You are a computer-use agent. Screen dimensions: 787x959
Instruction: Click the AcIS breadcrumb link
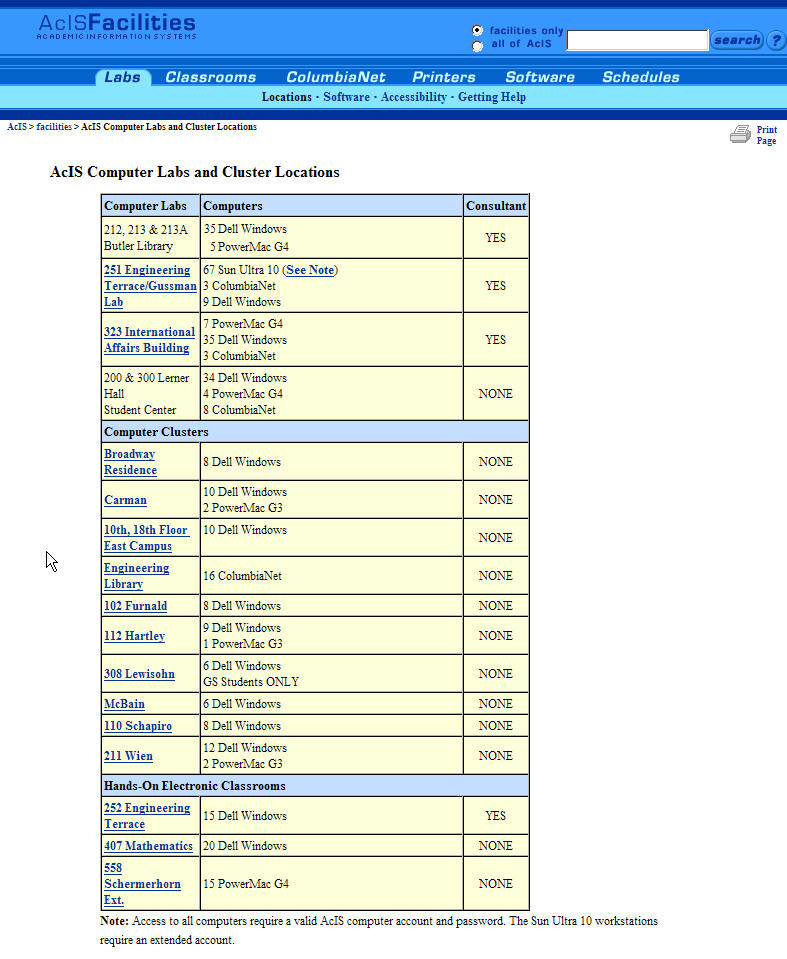click(17, 127)
